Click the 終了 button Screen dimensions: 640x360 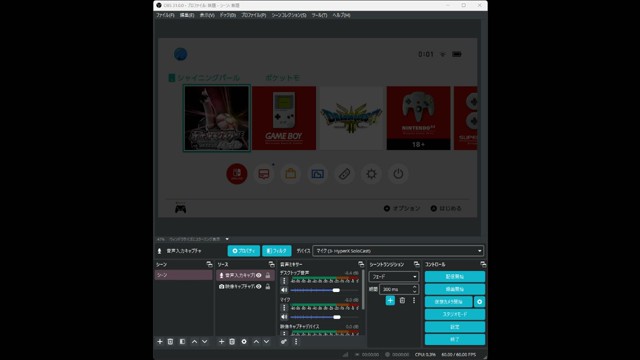click(455, 340)
